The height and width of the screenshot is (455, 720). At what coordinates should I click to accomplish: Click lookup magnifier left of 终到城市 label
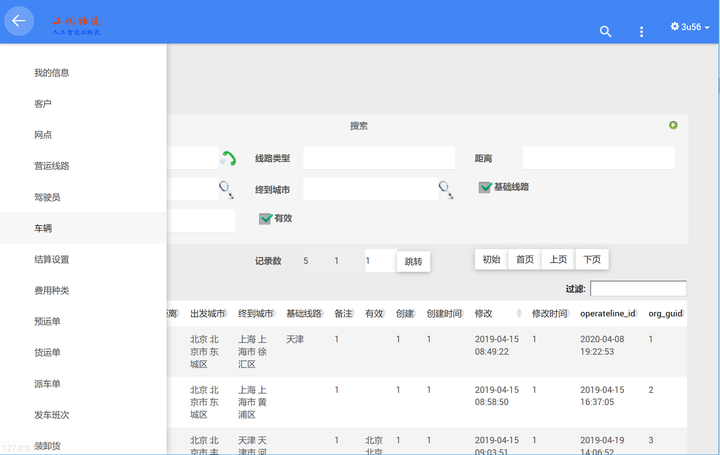[226, 189]
